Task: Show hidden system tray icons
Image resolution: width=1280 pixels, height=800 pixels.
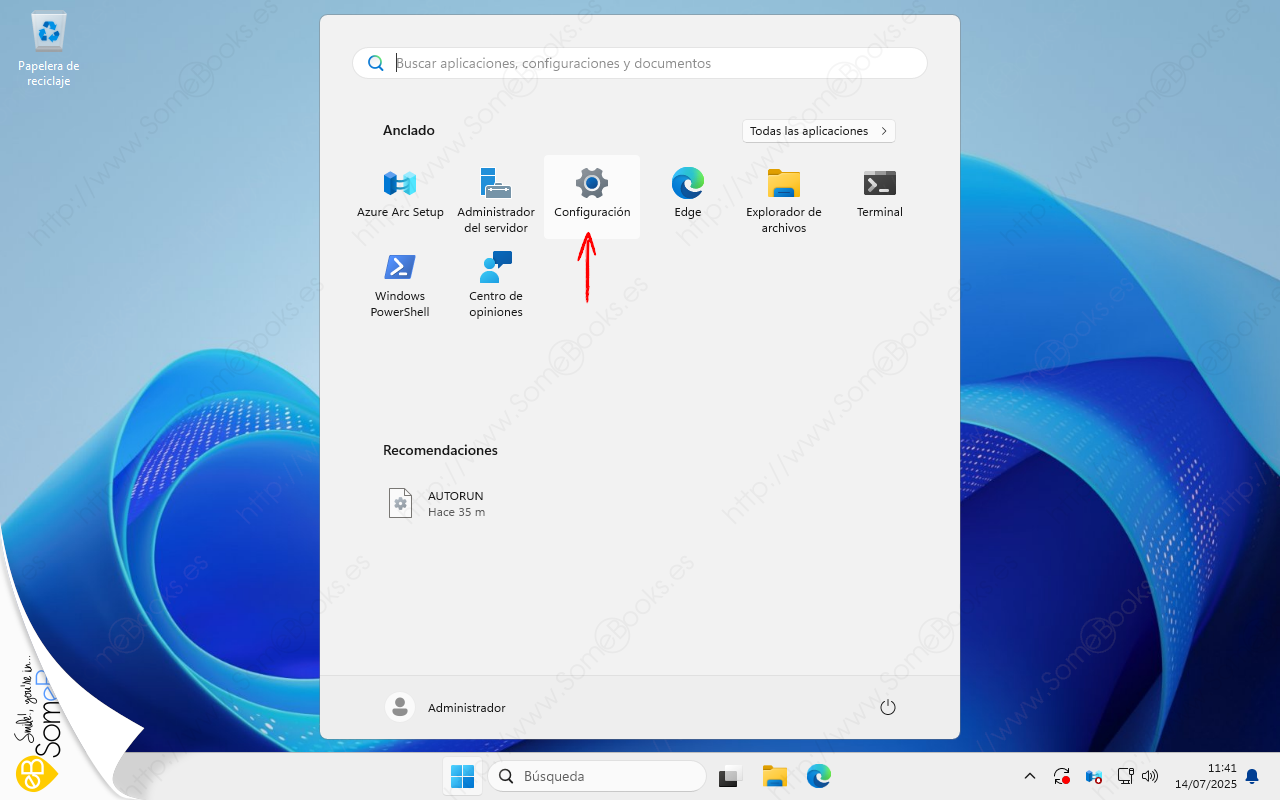Action: pos(1029,776)
